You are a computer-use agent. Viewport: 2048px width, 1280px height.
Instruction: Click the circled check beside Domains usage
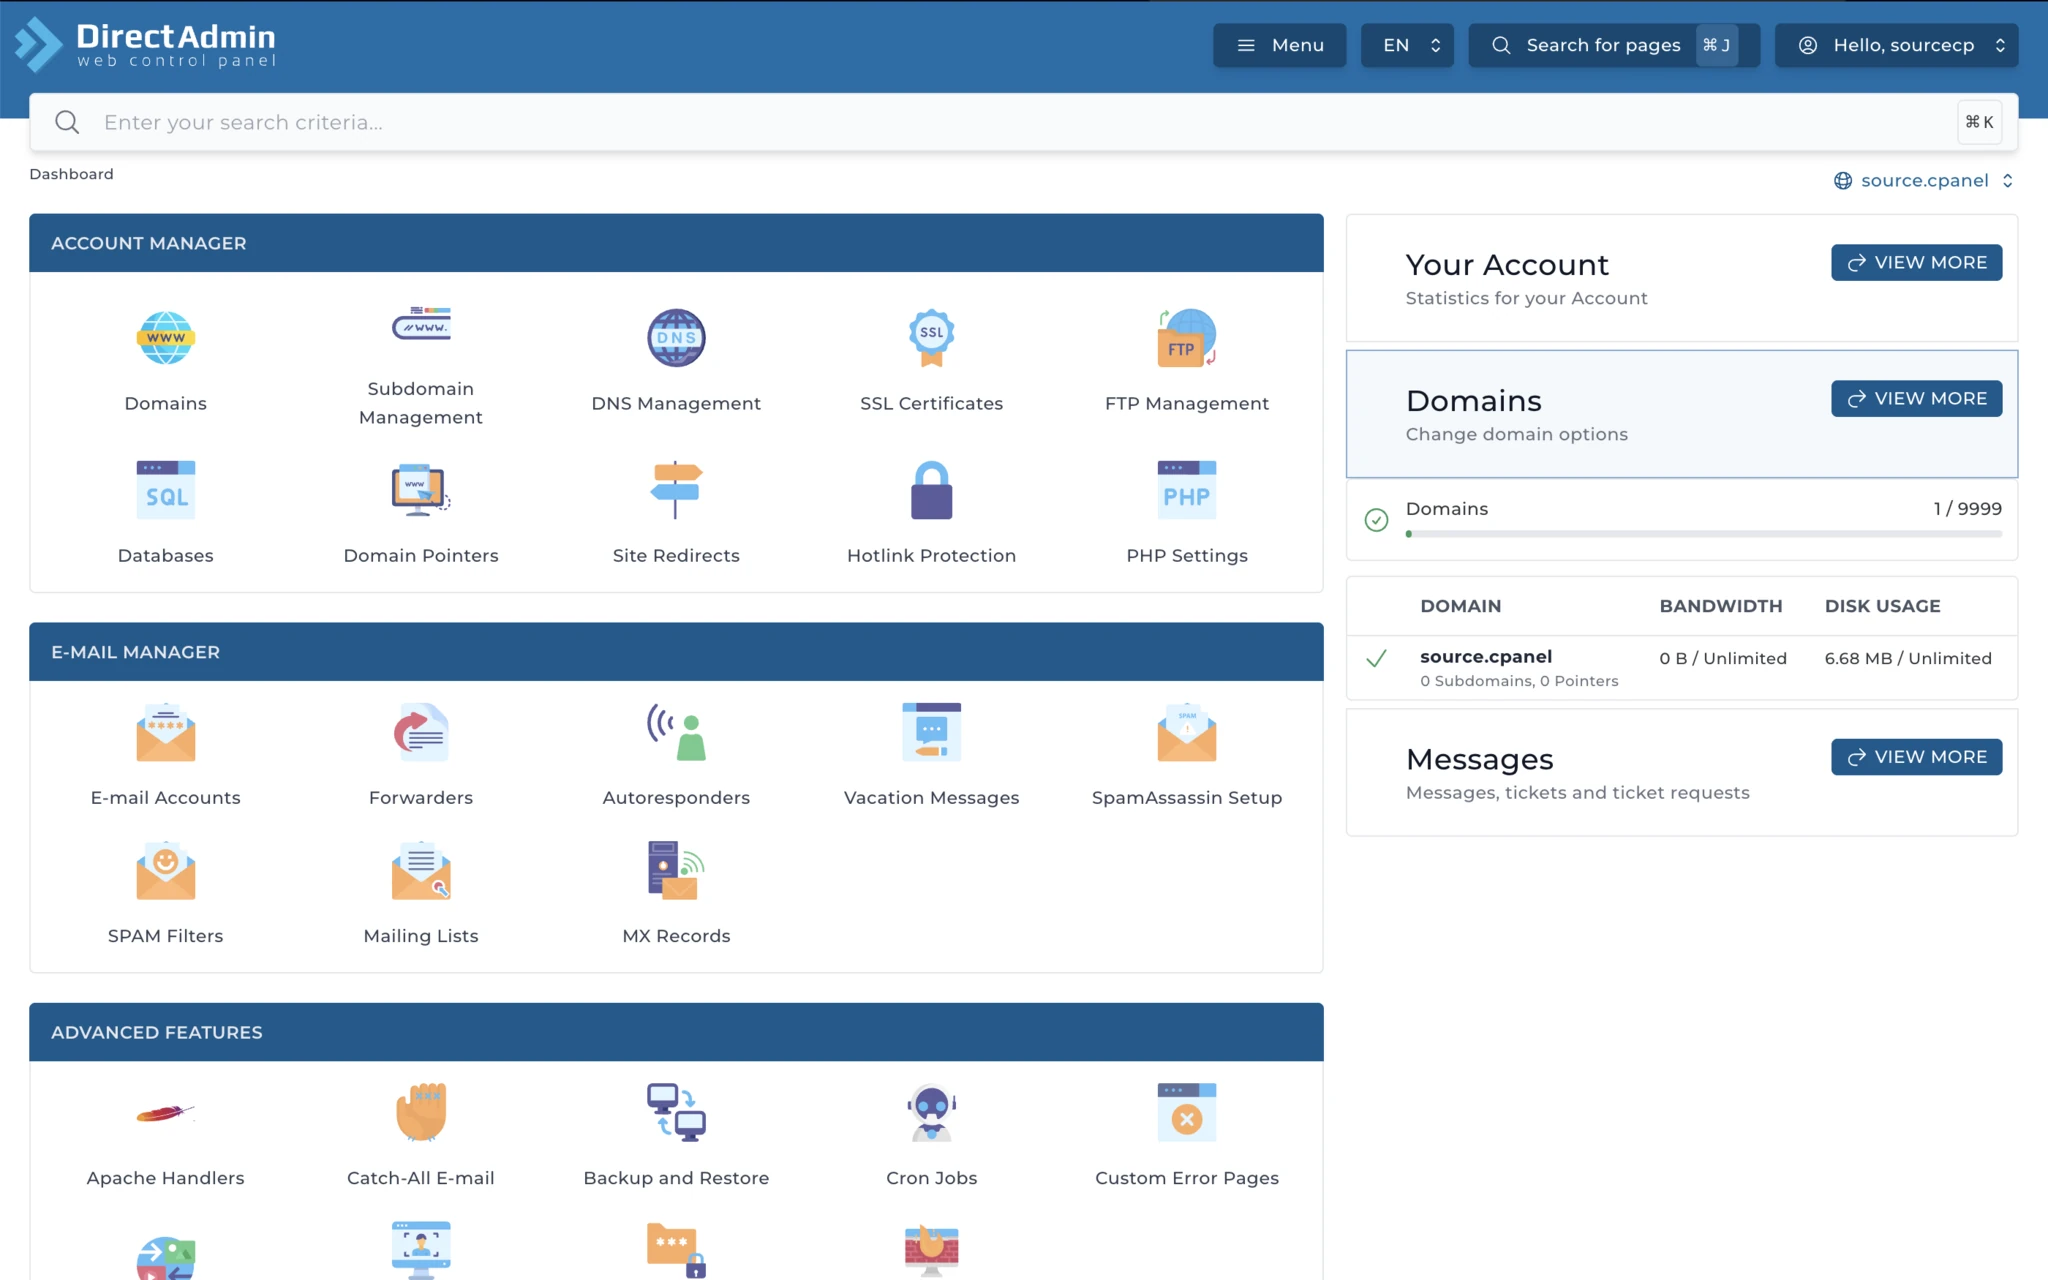1376,520
